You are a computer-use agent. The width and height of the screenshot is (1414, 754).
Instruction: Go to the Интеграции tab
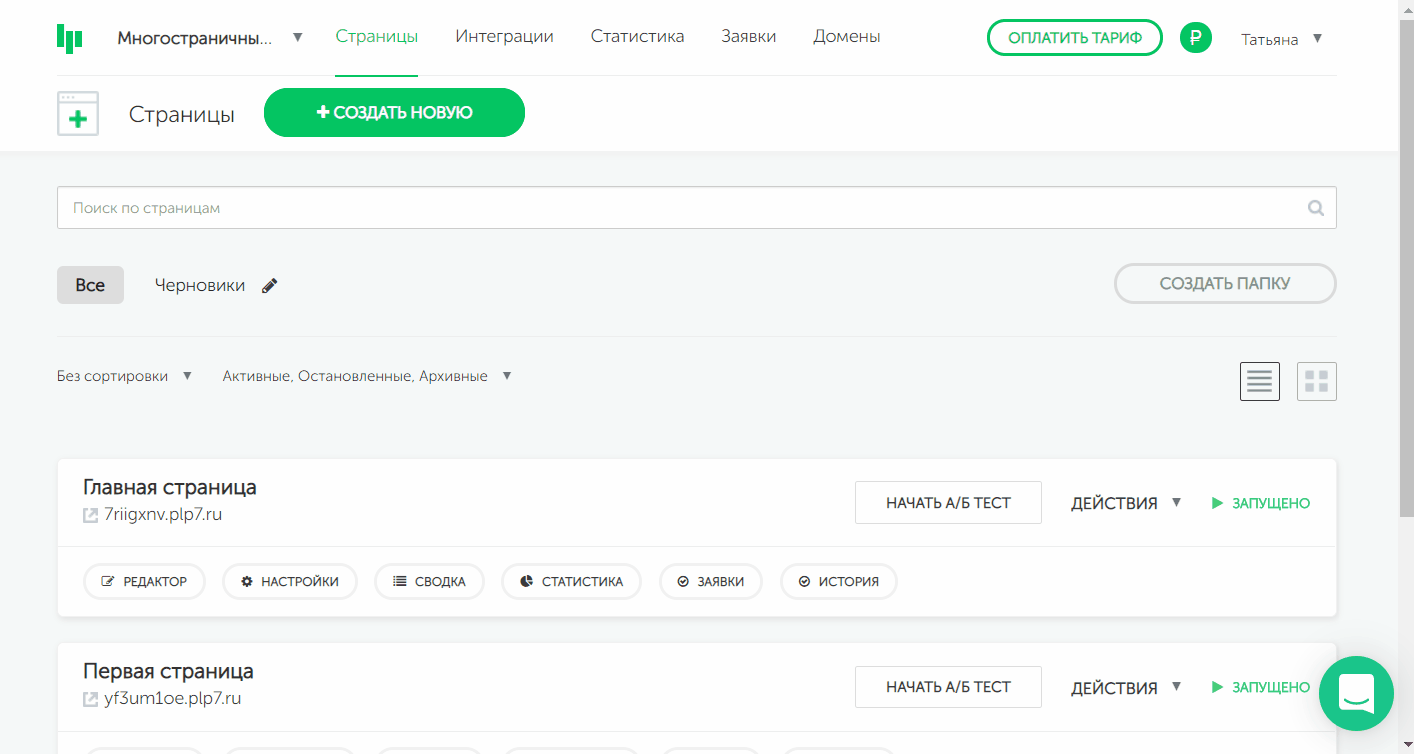pyautogui.click(x=504, y=36)
